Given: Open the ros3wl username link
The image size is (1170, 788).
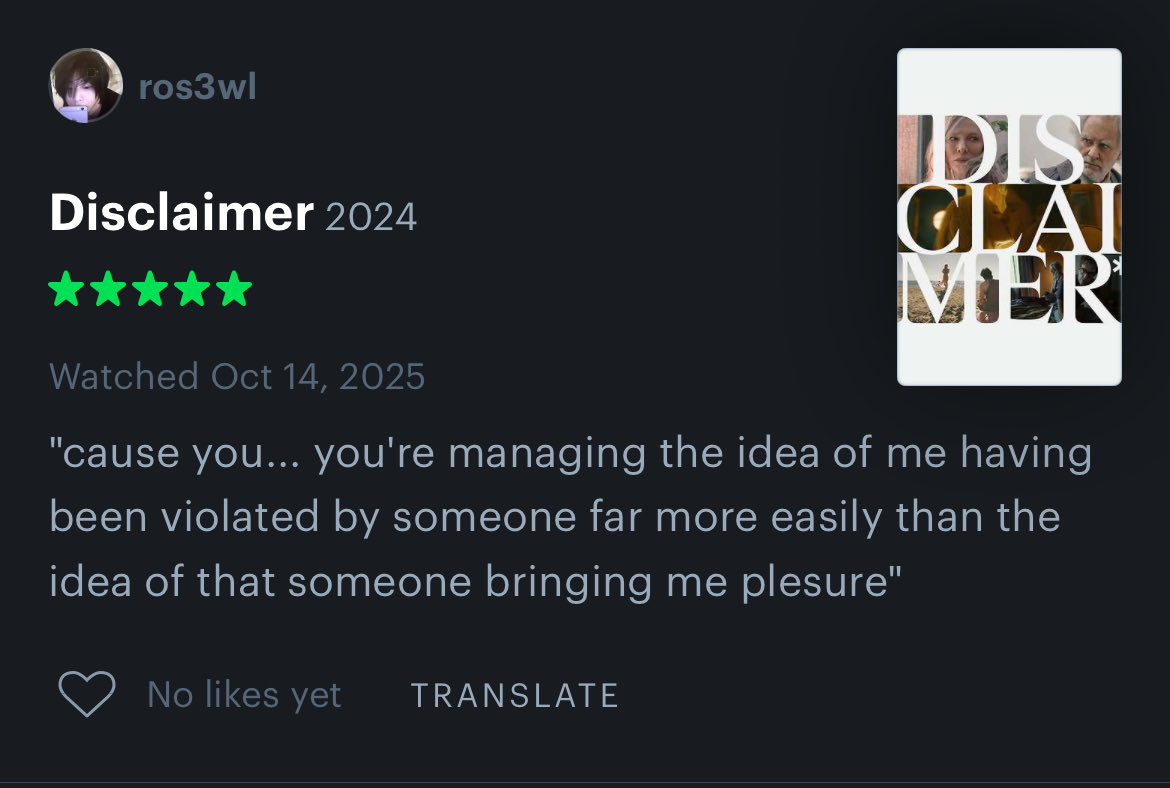Looking at the screenshot, I should (198, 87).
